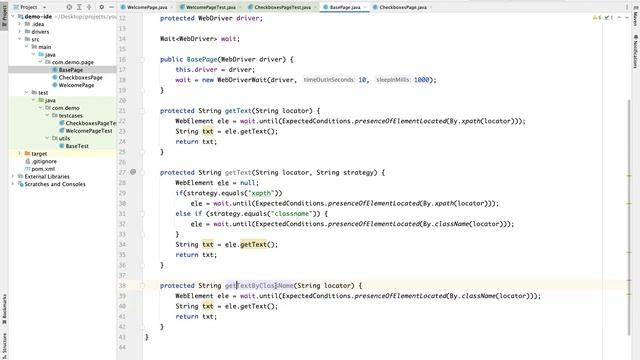Toggle code fold marker on line 21
Screen dimensions: 640x360
[x=142, y=111]
